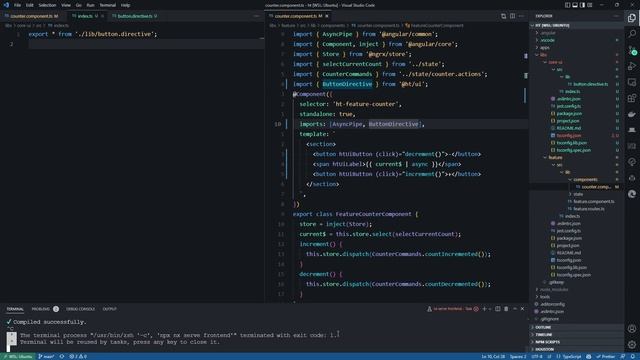Open button.directive.ts in Explorer tree

pyautogui.click(x=591, y=84)
